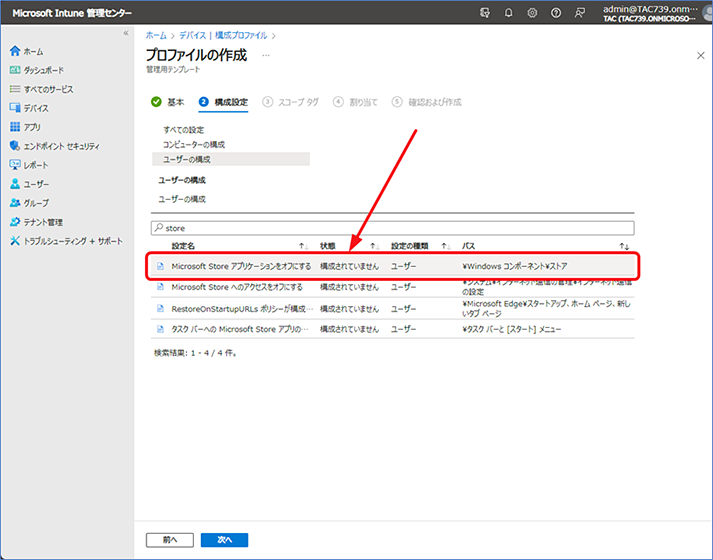Click the search box containing store
Image resolution: width=713 pixels, height=560 pixels.
coord(392,228)
